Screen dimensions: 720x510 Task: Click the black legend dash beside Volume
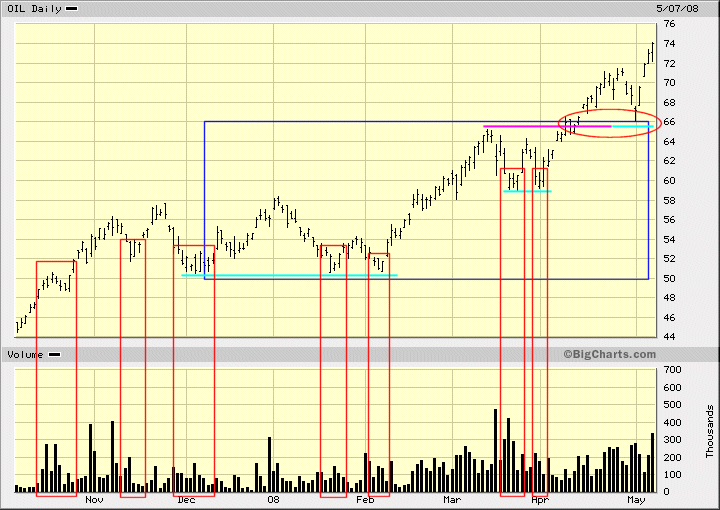(x=54, y=354)
